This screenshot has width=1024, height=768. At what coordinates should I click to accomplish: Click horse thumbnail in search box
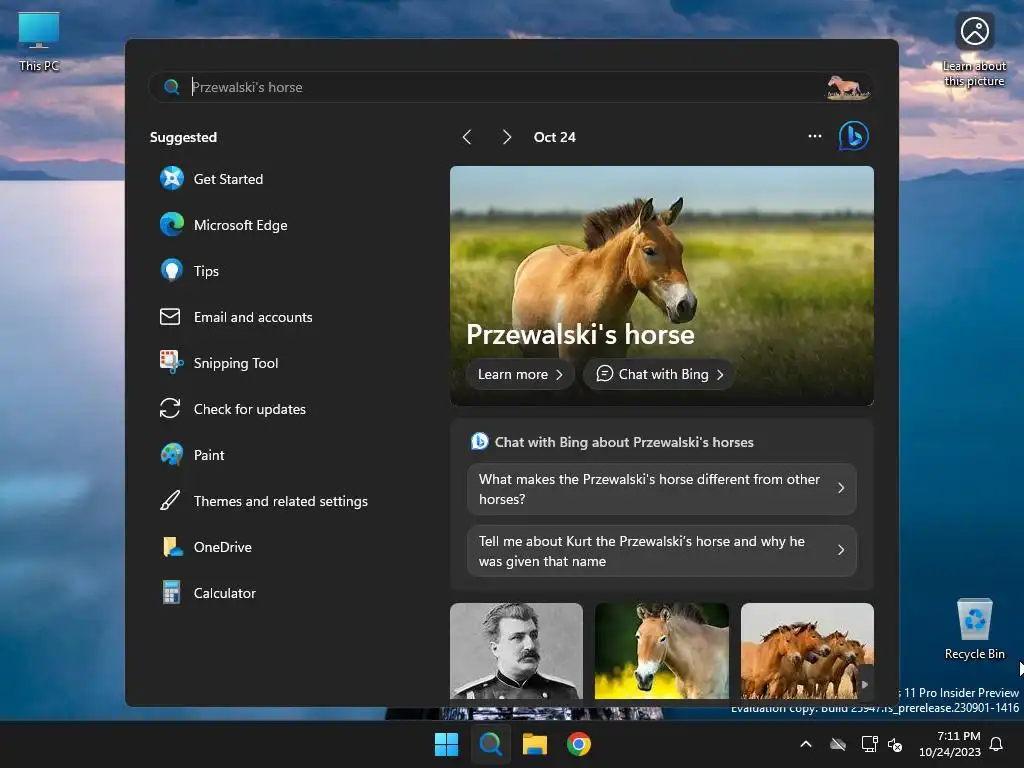(x=848, y=87)
